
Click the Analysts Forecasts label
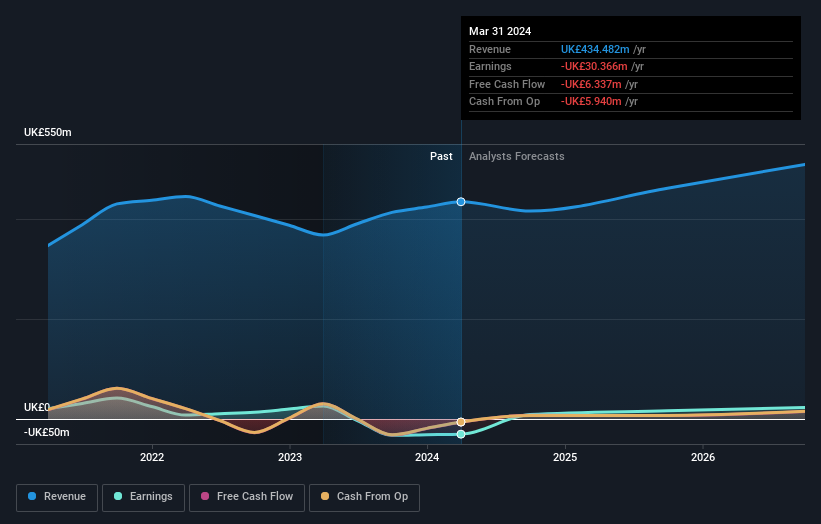(x=517, y=156)
